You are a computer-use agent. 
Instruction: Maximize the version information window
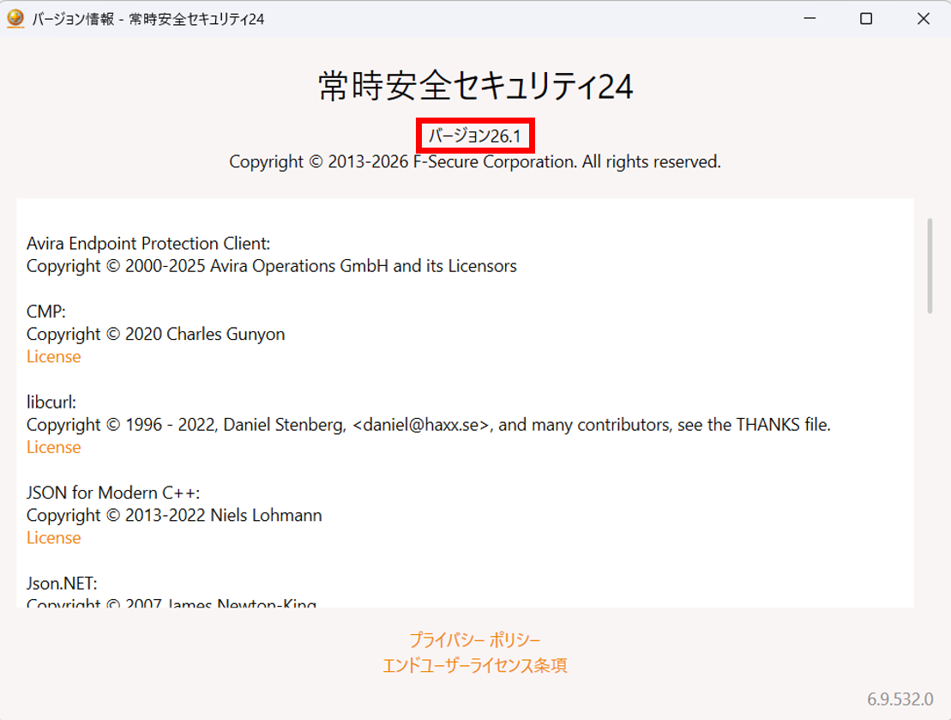865,17
